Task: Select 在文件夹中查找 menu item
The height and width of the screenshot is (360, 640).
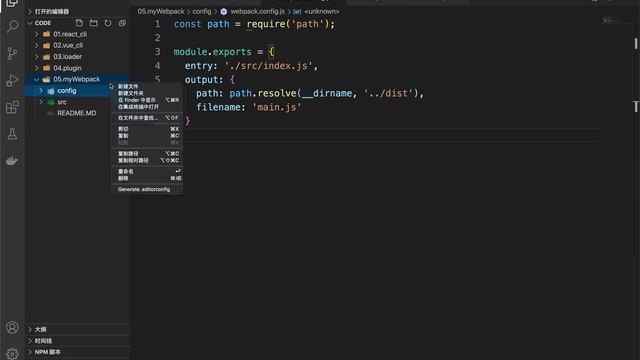Action: click(x=147, y=118)
